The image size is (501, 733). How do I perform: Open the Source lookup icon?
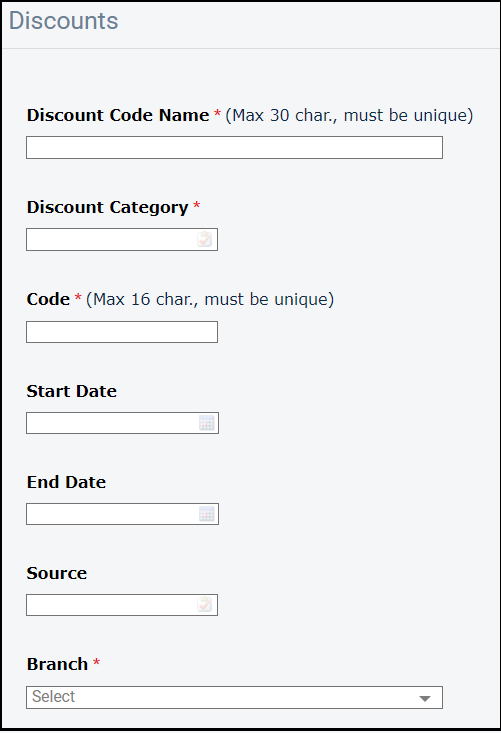tap(204, 604)
